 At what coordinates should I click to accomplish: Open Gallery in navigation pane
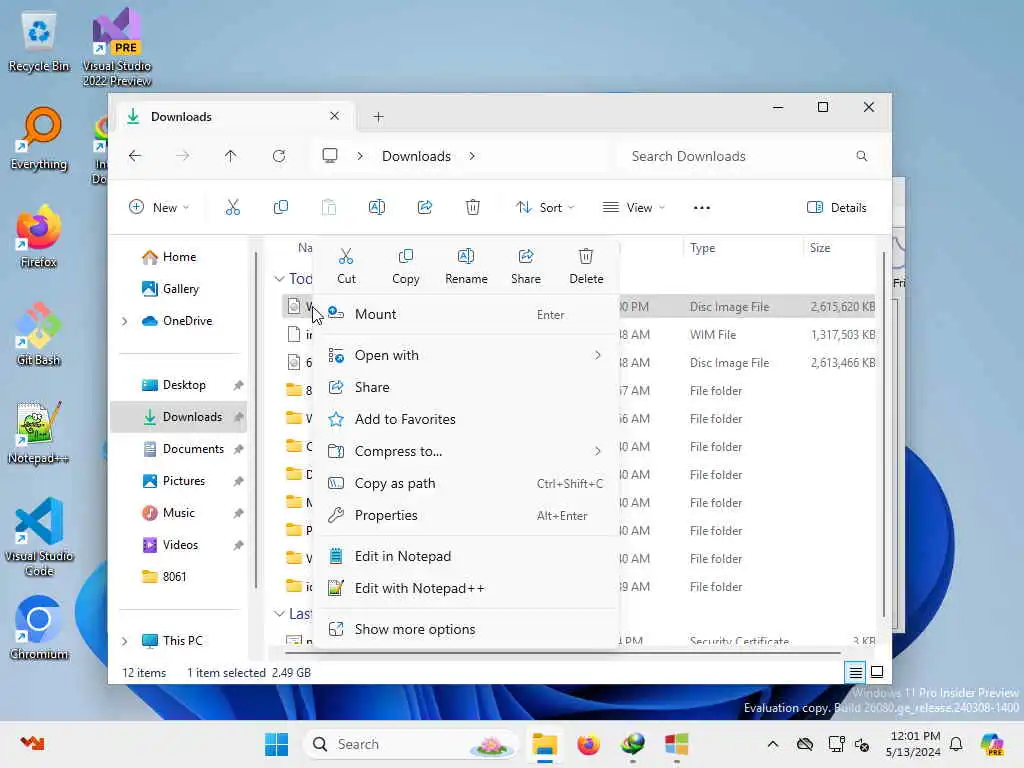click(181, 289)
